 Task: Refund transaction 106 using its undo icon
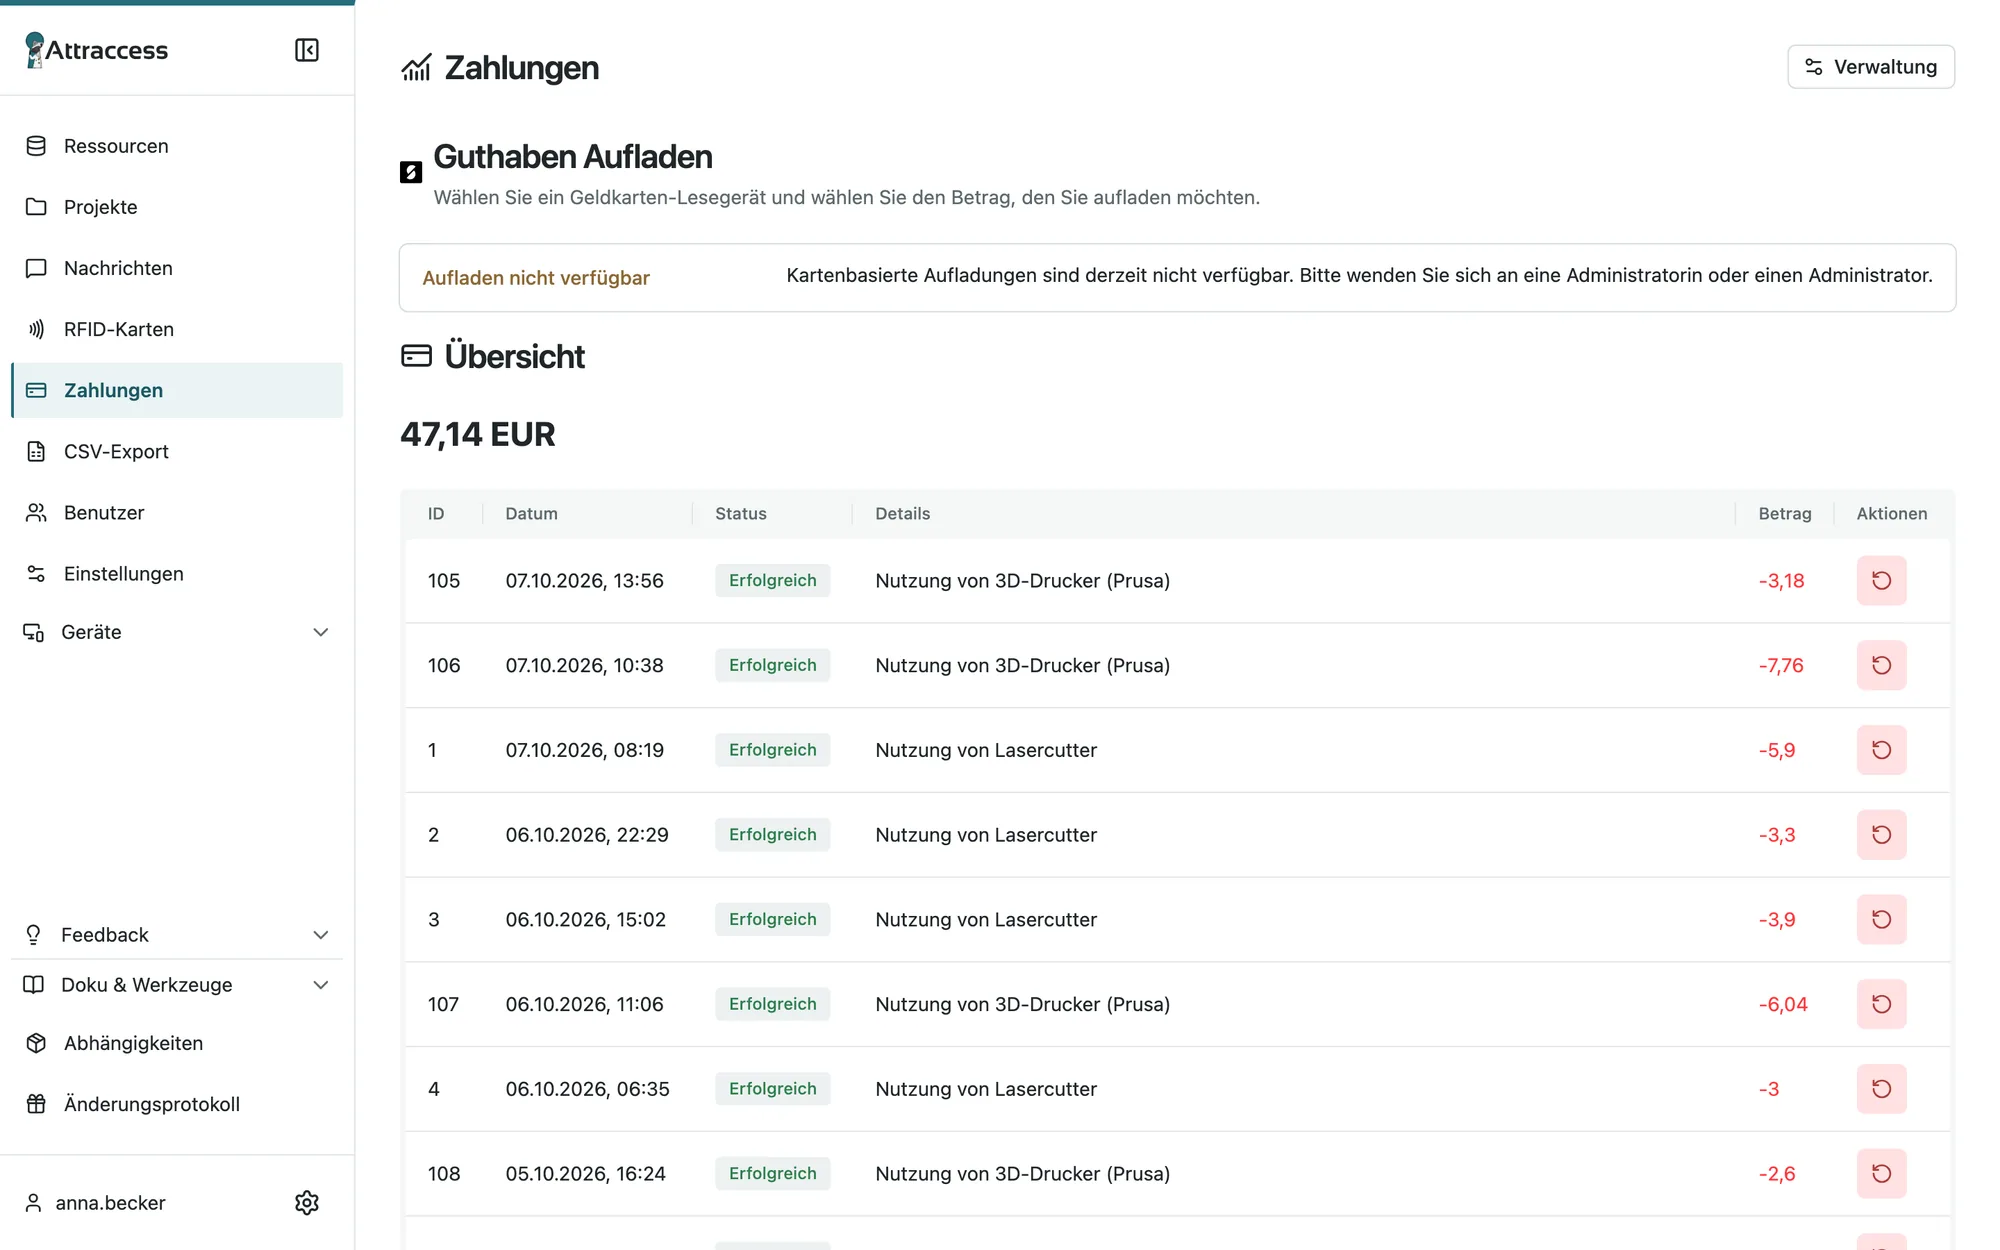[x=1881, y=665]
